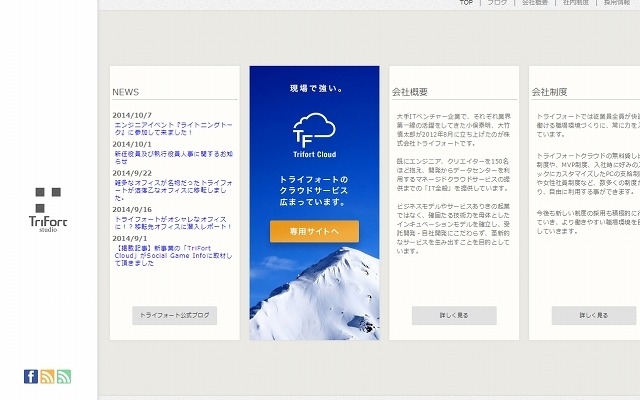This screenshot has width=640, height=400.
Task: Click the 大手ITベンチャー企業で paragraph
Action: pos(453,130)
